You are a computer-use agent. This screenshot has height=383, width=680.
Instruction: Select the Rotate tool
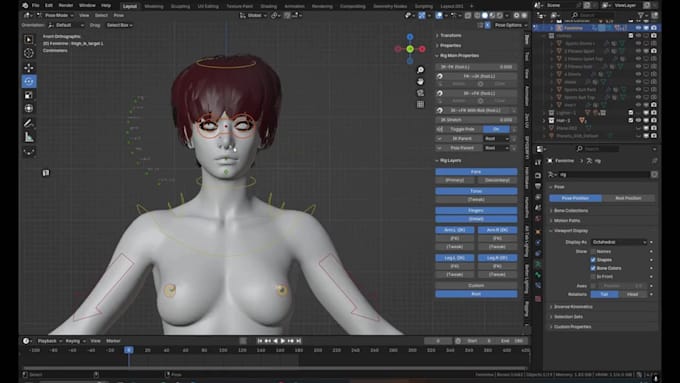[x=29, y=81]
